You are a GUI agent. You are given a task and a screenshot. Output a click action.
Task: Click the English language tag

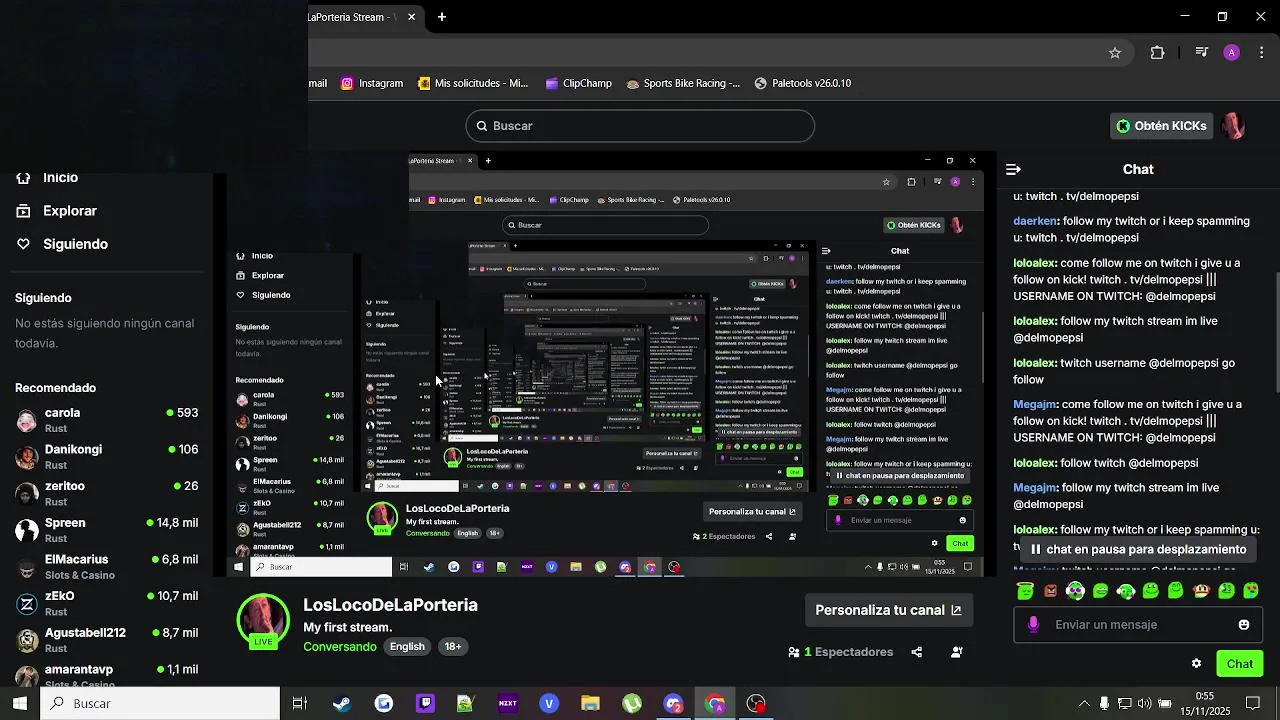coord(407,647)
